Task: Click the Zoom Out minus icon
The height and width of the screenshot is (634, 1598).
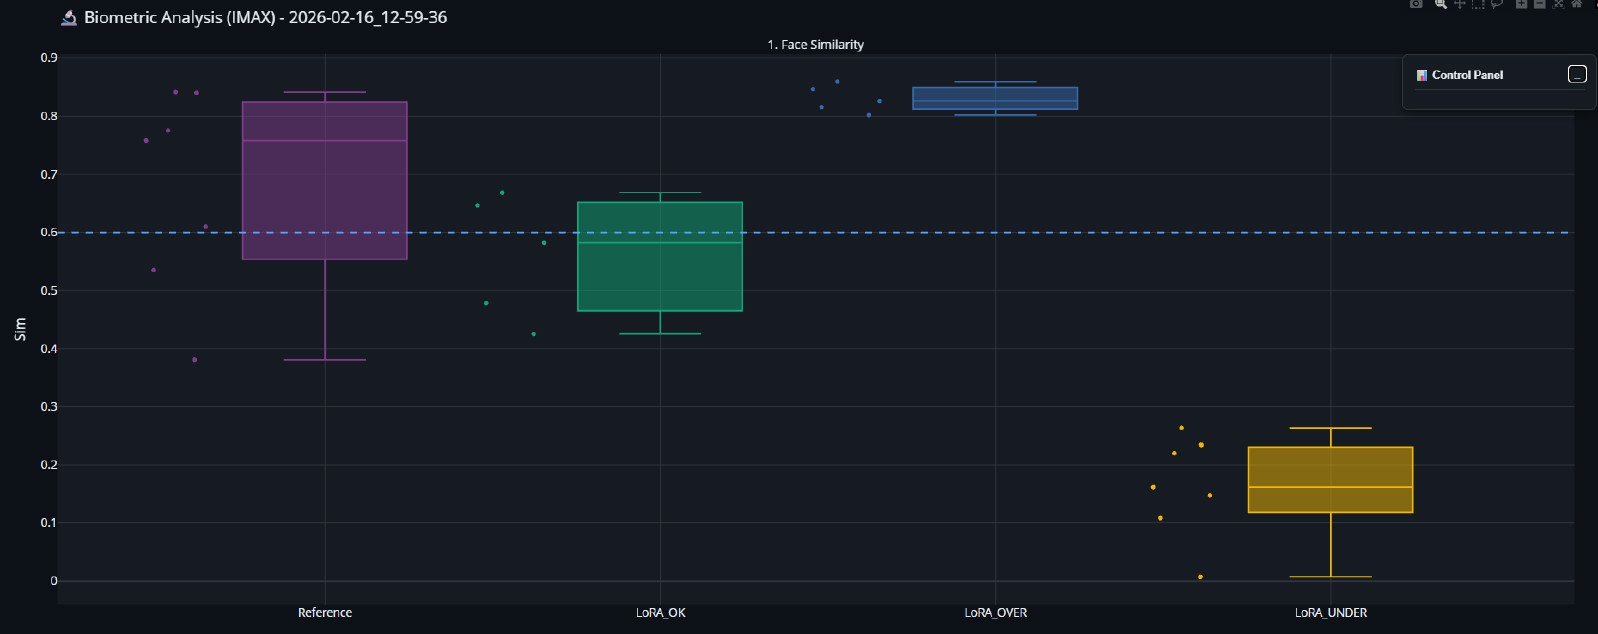Action: point(1540,4)
